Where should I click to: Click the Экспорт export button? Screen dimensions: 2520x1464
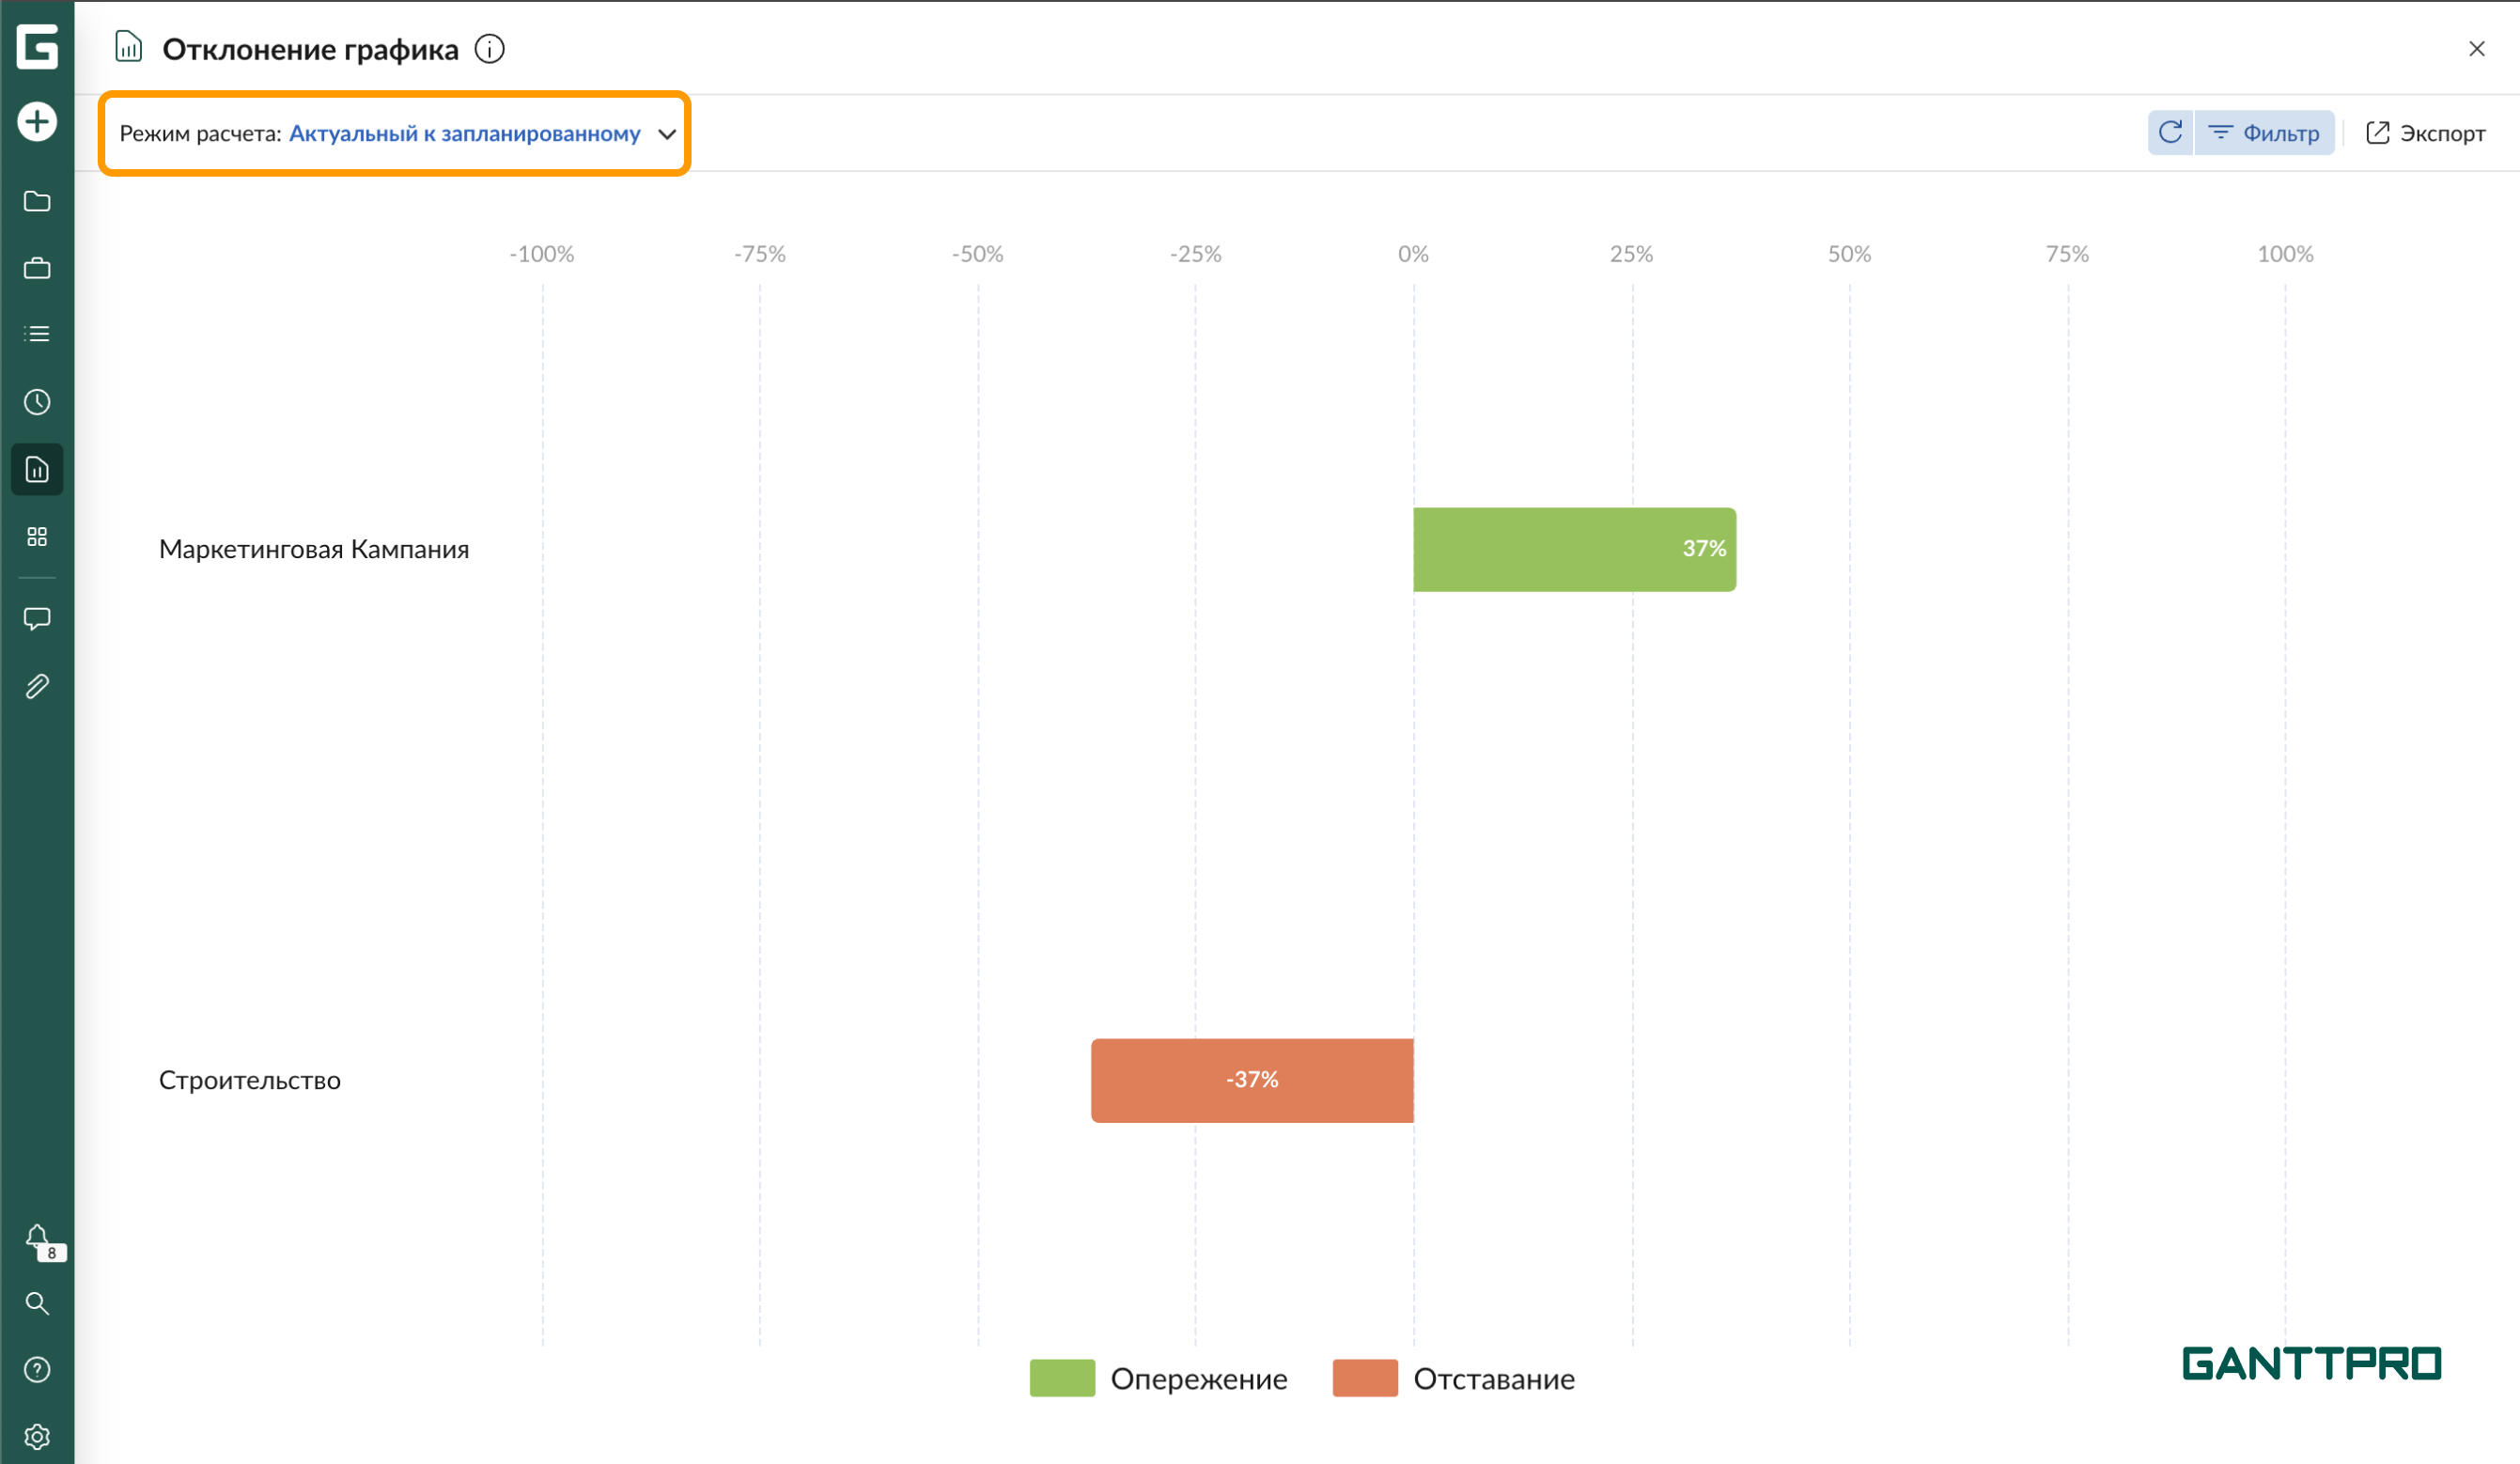[x=2425, y=133]
